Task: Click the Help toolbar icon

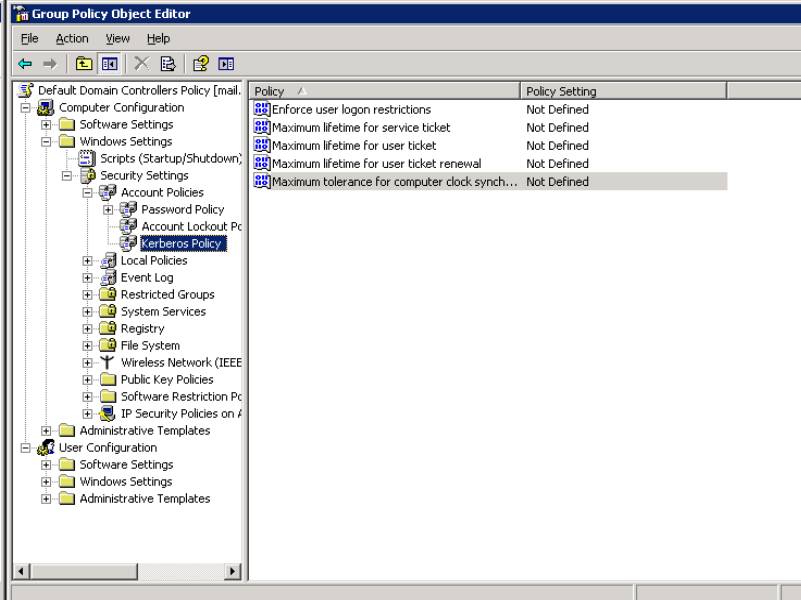Action: [200, 64]
